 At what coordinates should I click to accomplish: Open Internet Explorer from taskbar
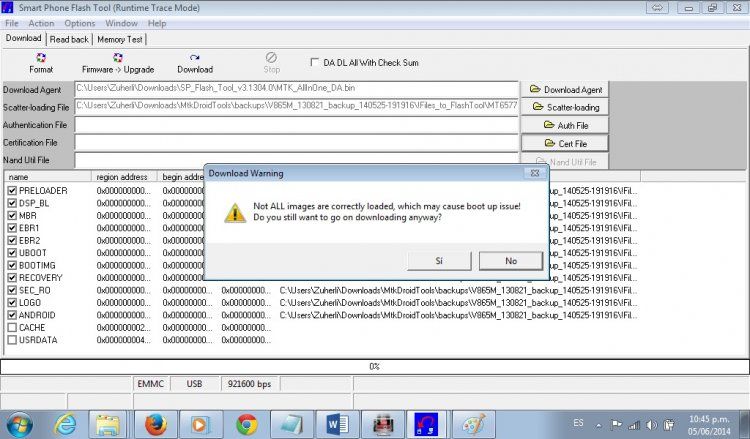point(65,424)
